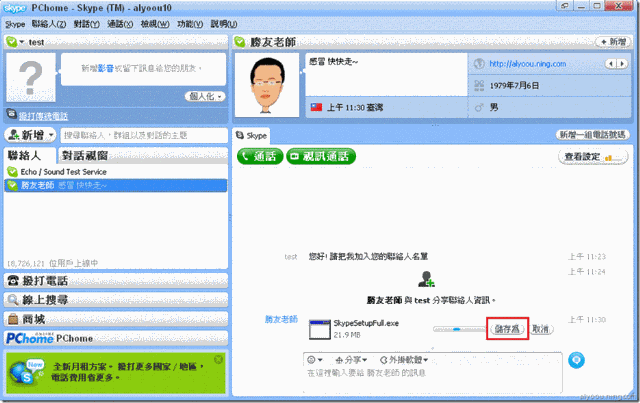Click the online users count text
This screenshot has height=403, width=640.
point(52,263)
